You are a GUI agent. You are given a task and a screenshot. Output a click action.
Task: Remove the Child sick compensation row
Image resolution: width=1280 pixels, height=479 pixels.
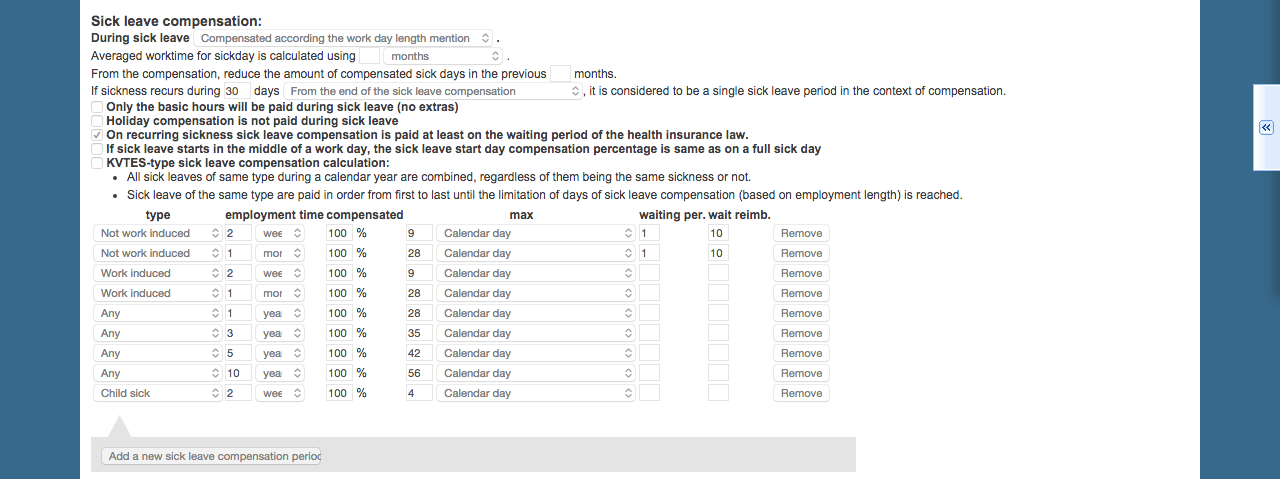[x=801, y=393]
